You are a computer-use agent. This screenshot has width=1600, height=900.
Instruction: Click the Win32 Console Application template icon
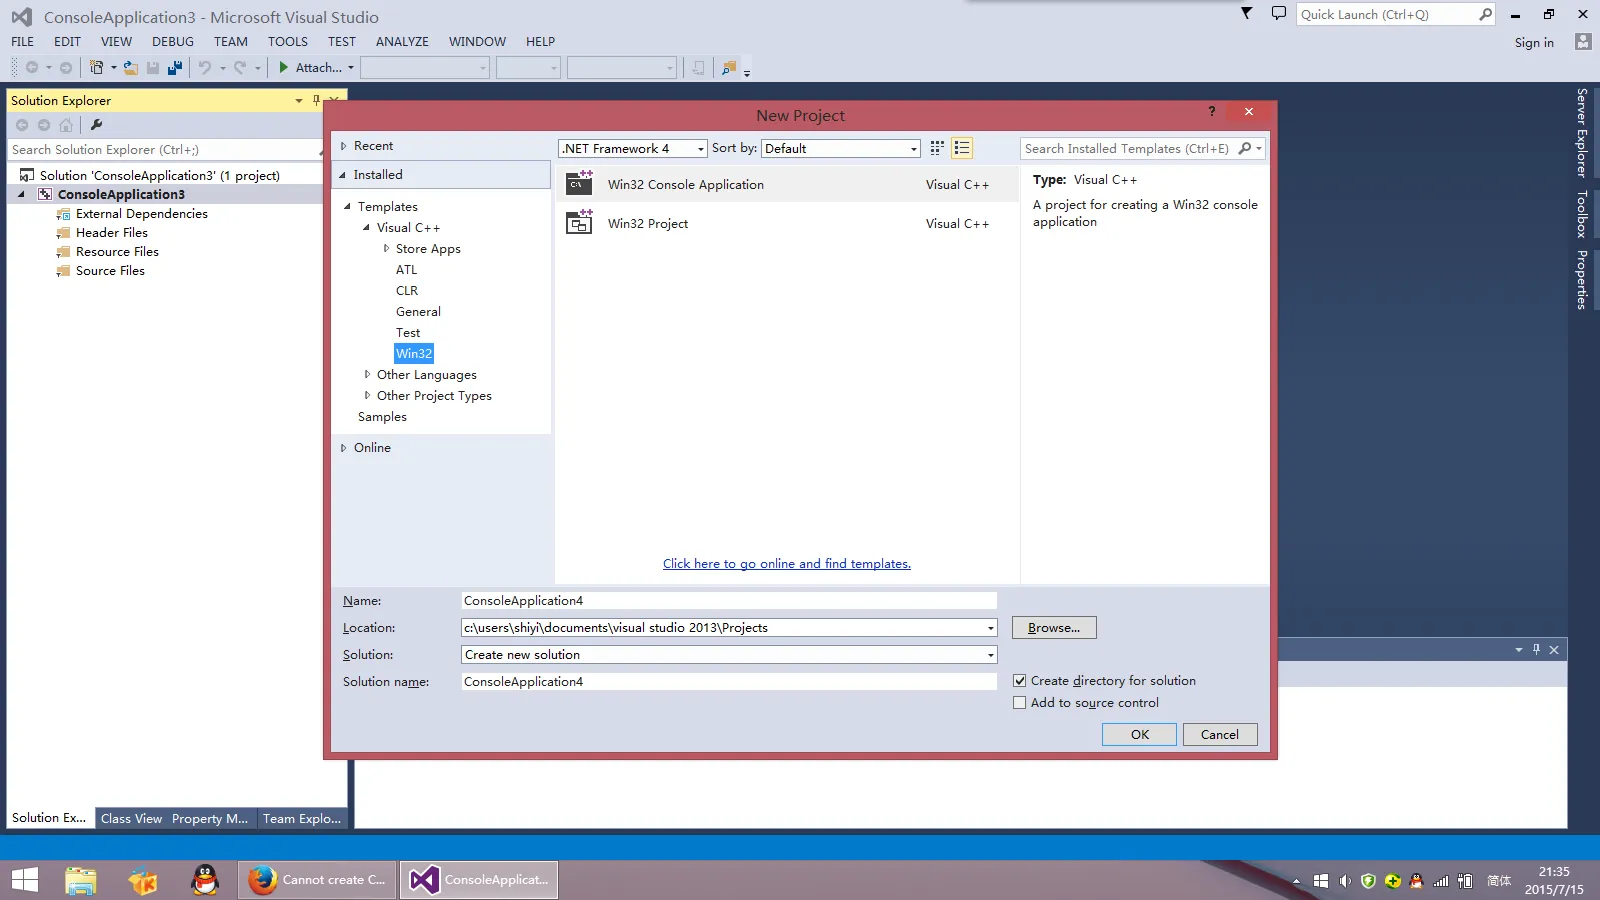tap(580, 183)
